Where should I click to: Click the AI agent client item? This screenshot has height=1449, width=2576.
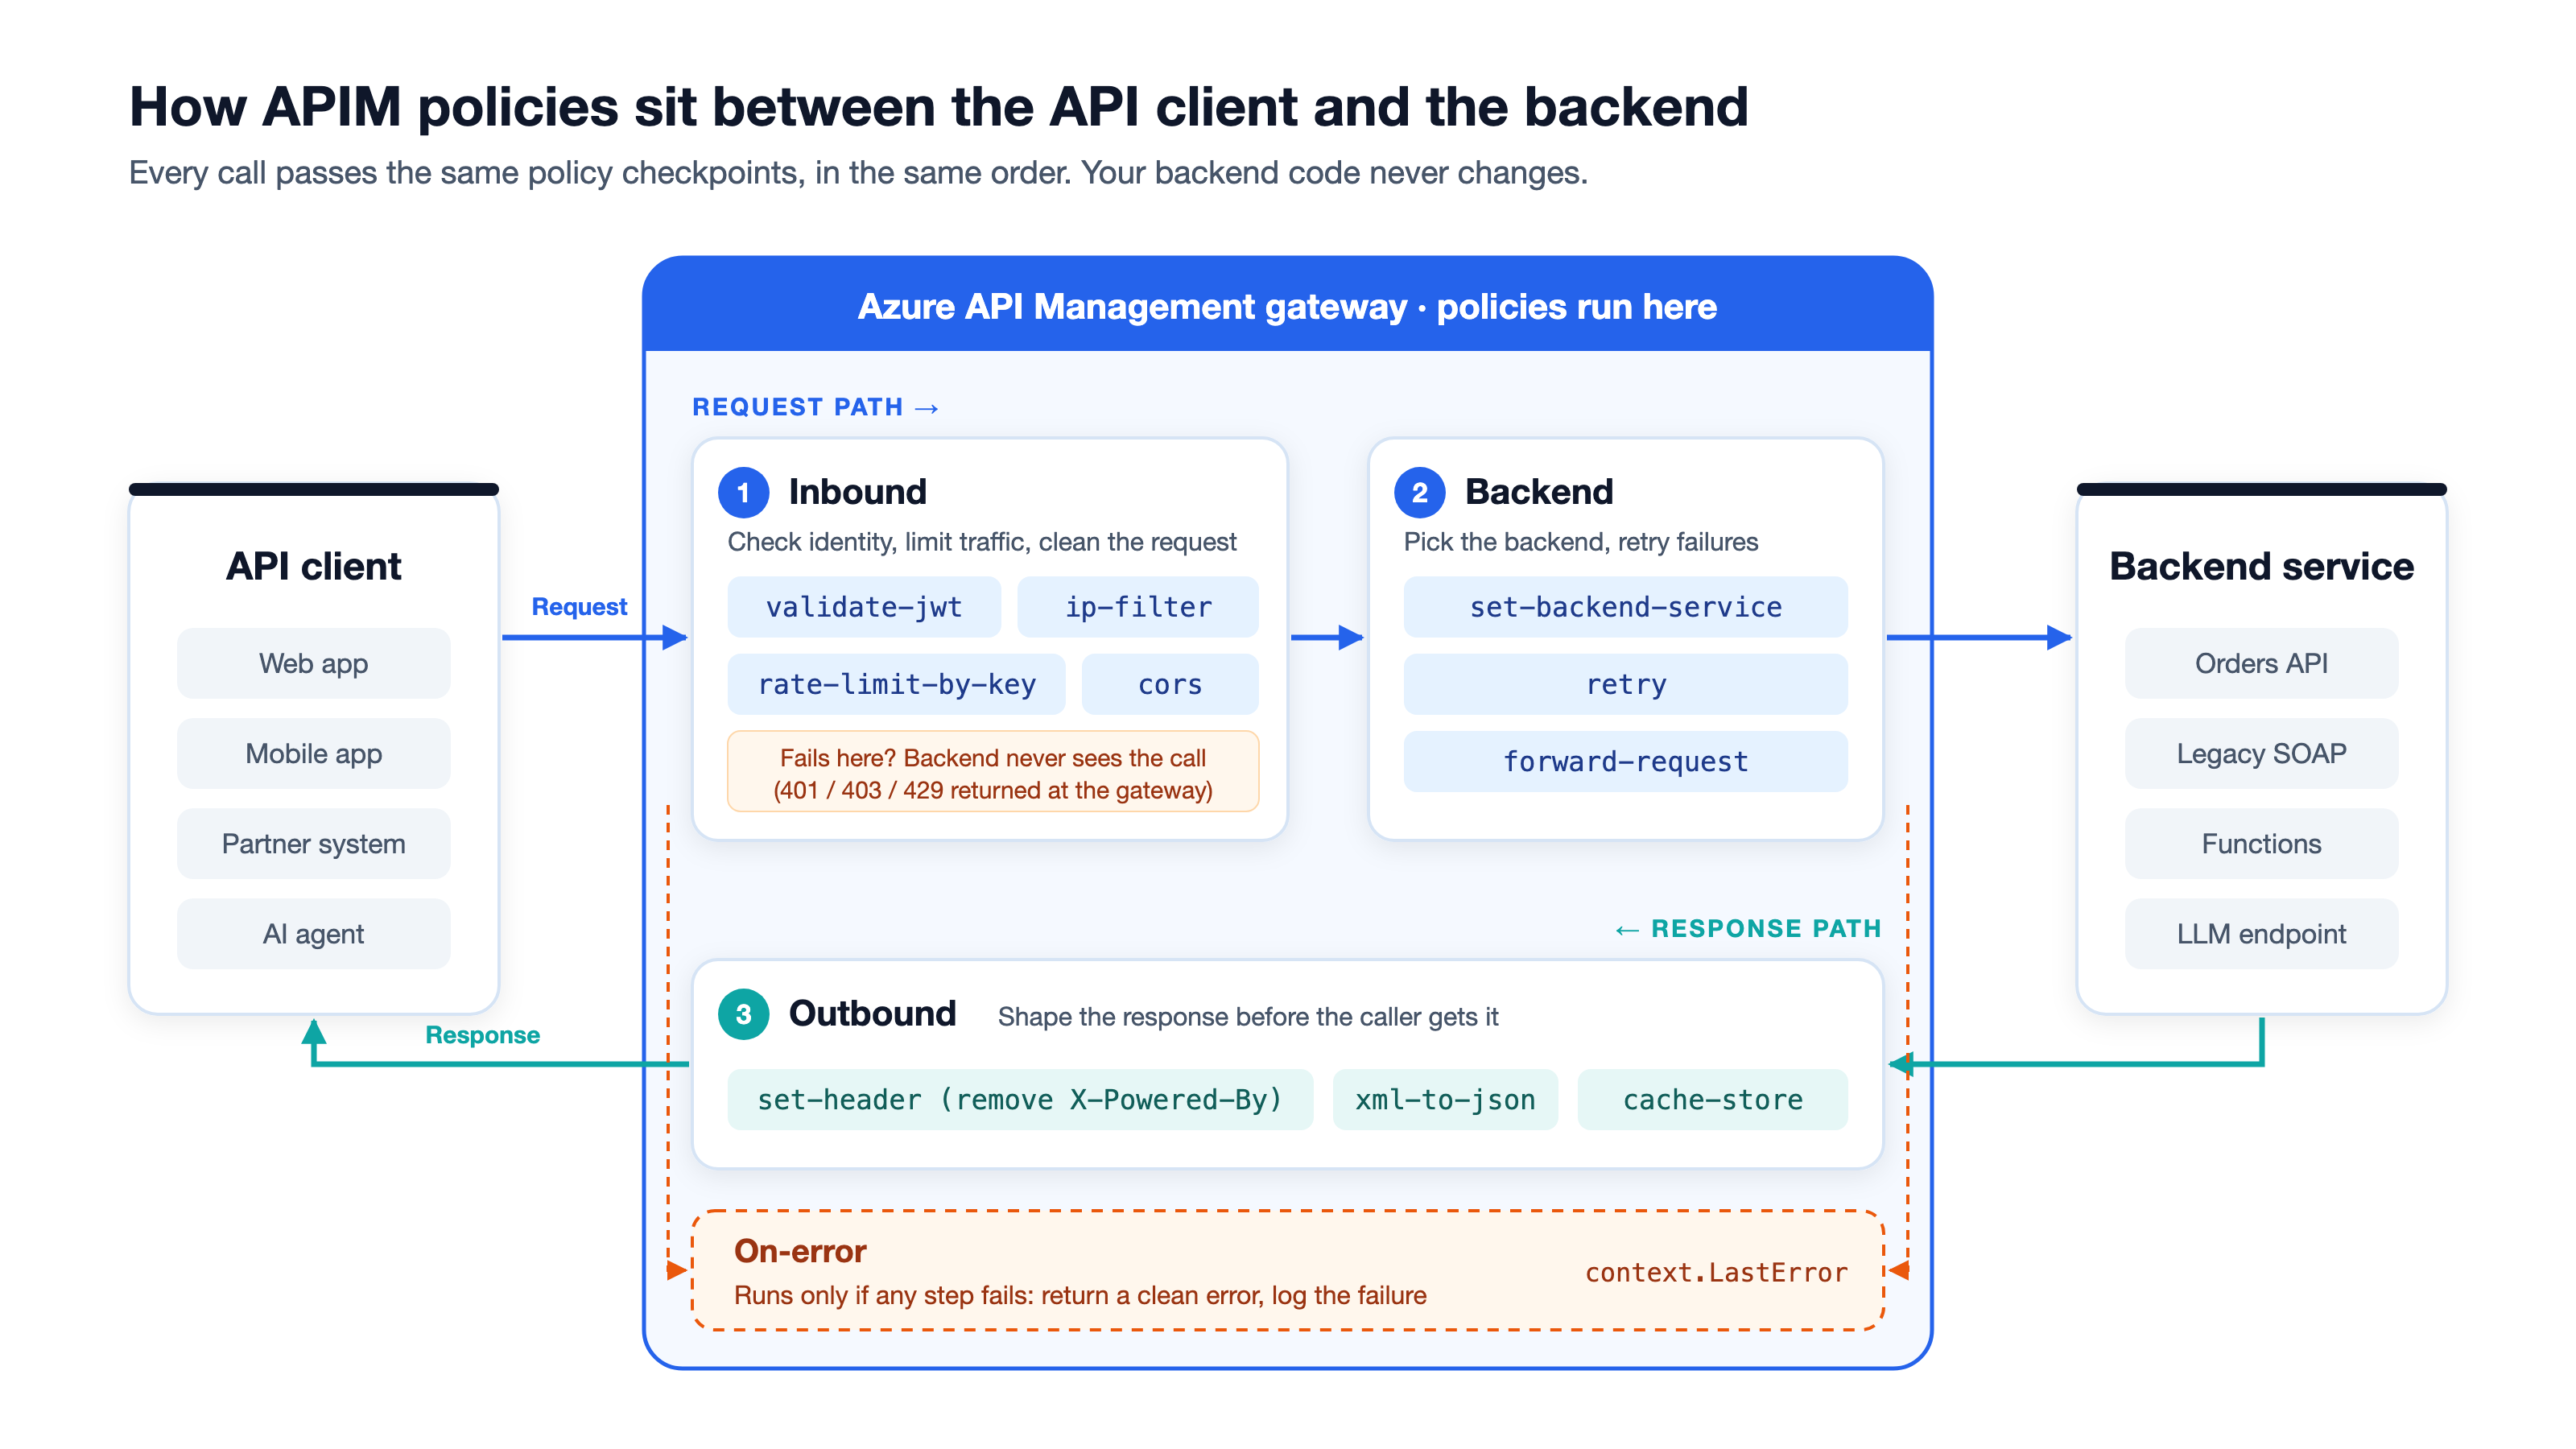[x=314, y=933]
